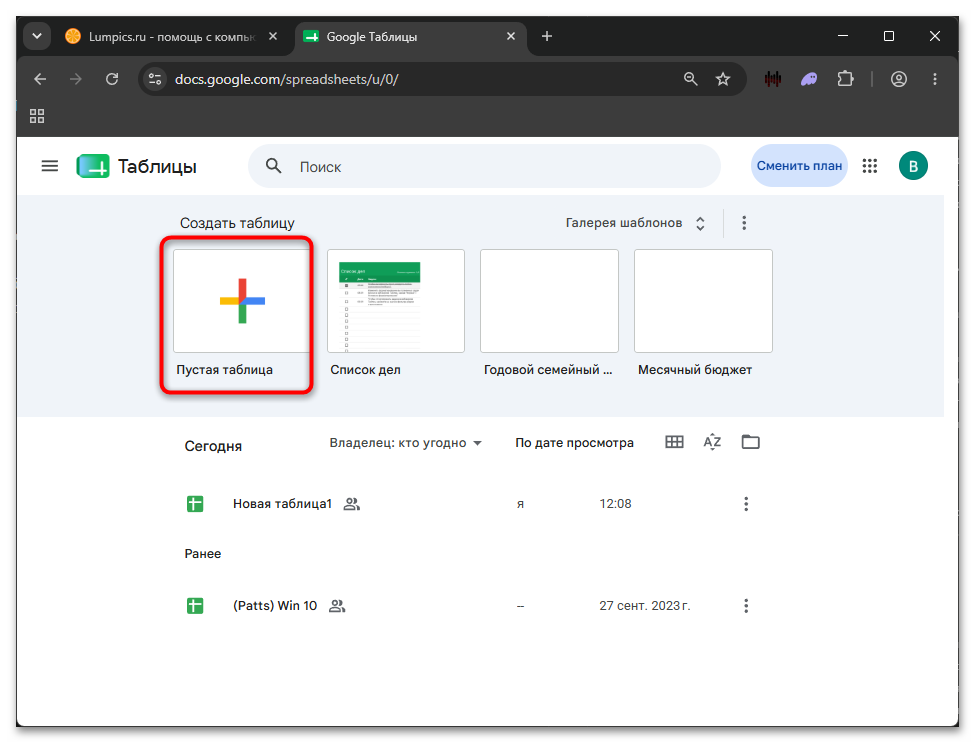This screenshot has width=975, height=743.
Task: Click the green sheet icon of Новая таблица1
Action: tap(195, 504)
